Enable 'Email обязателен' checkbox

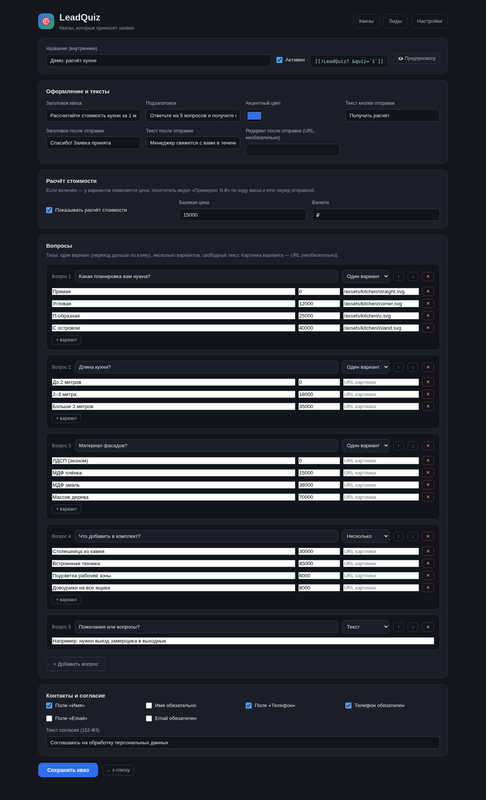tap(149, 718)
